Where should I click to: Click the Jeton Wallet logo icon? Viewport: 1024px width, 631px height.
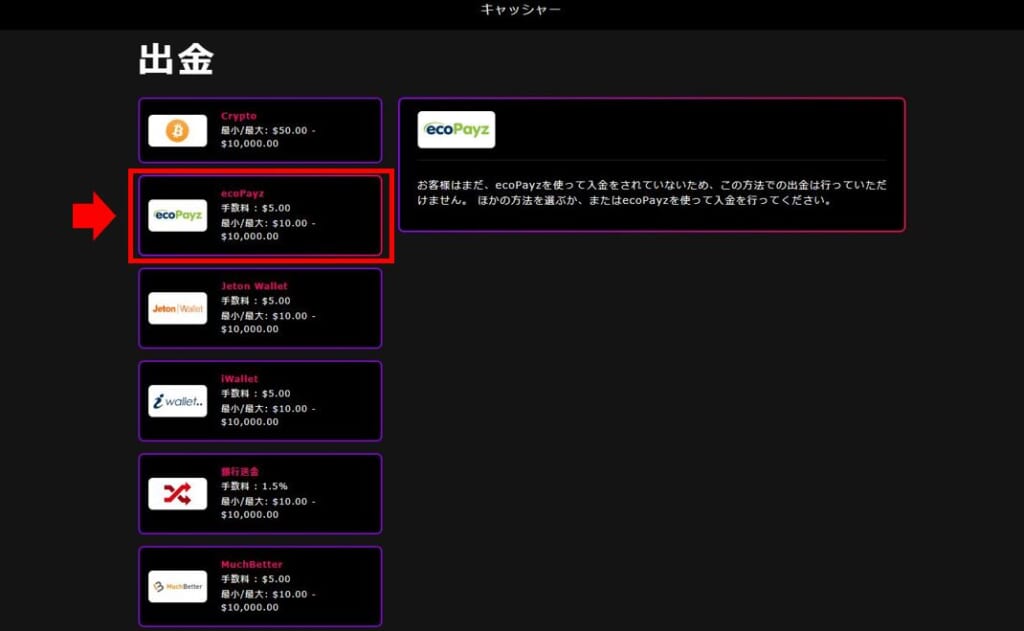click(x=178, y=308)
